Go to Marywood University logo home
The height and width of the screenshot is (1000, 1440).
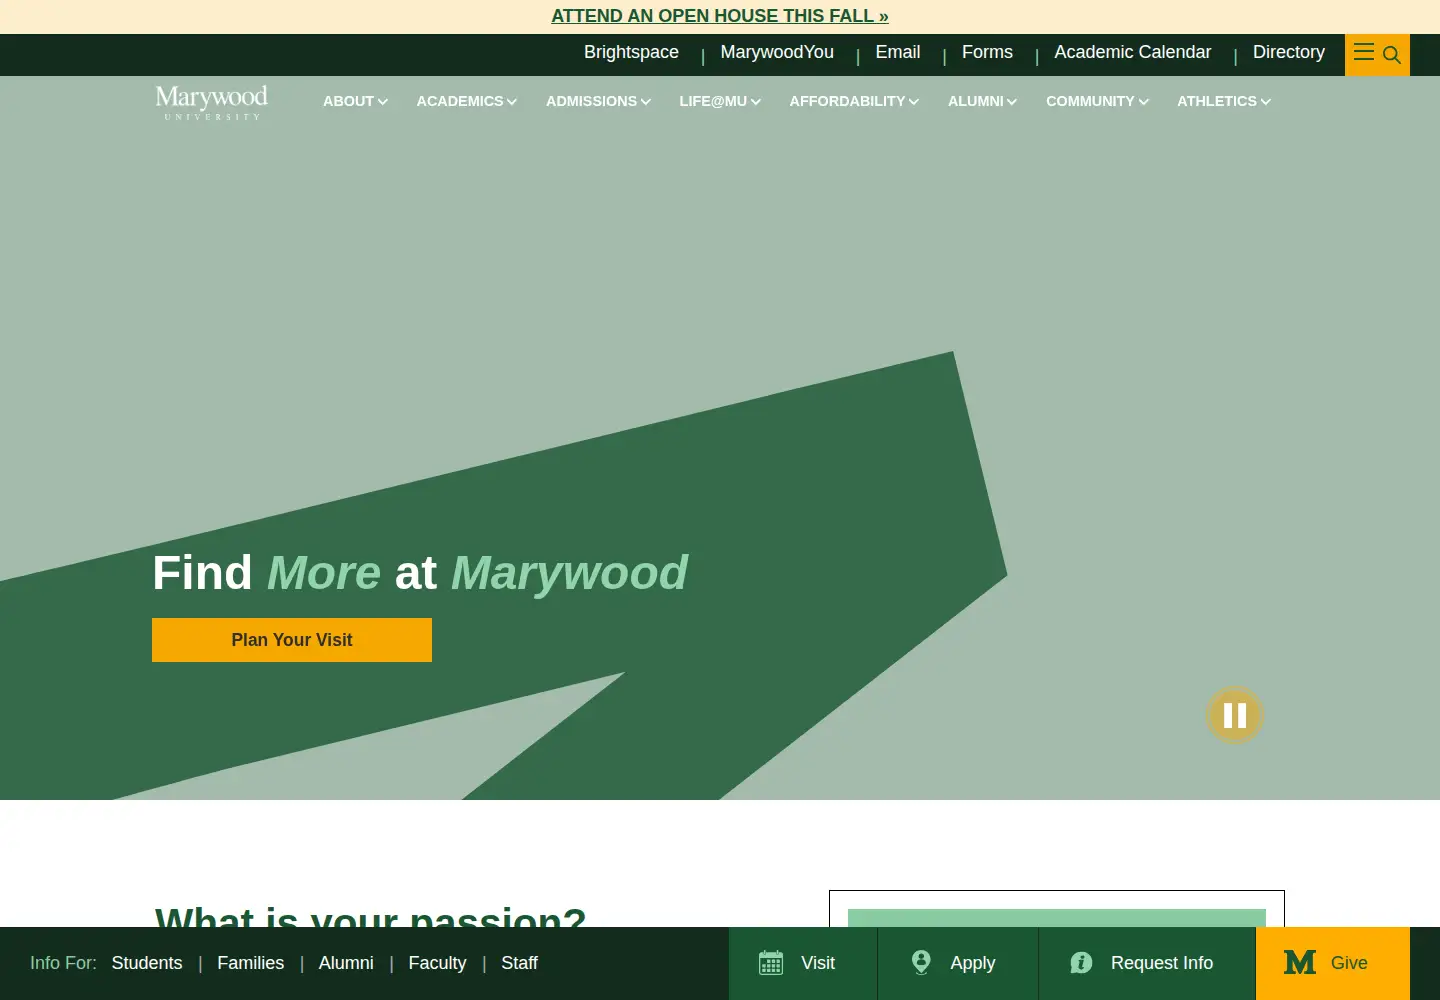point(211,102)
